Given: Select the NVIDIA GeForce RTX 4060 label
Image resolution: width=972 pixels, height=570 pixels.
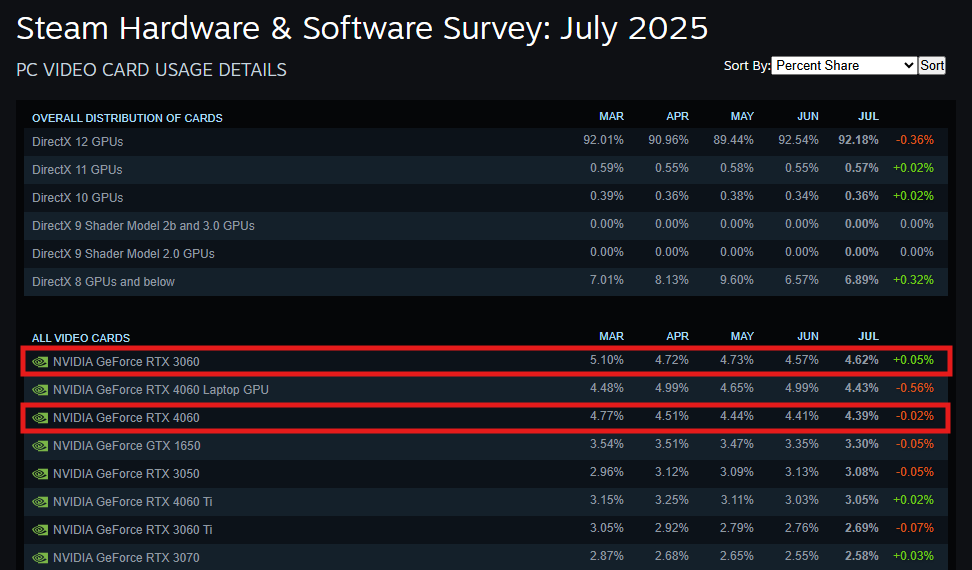Looking at the screenshot, I should pos(126,418).
